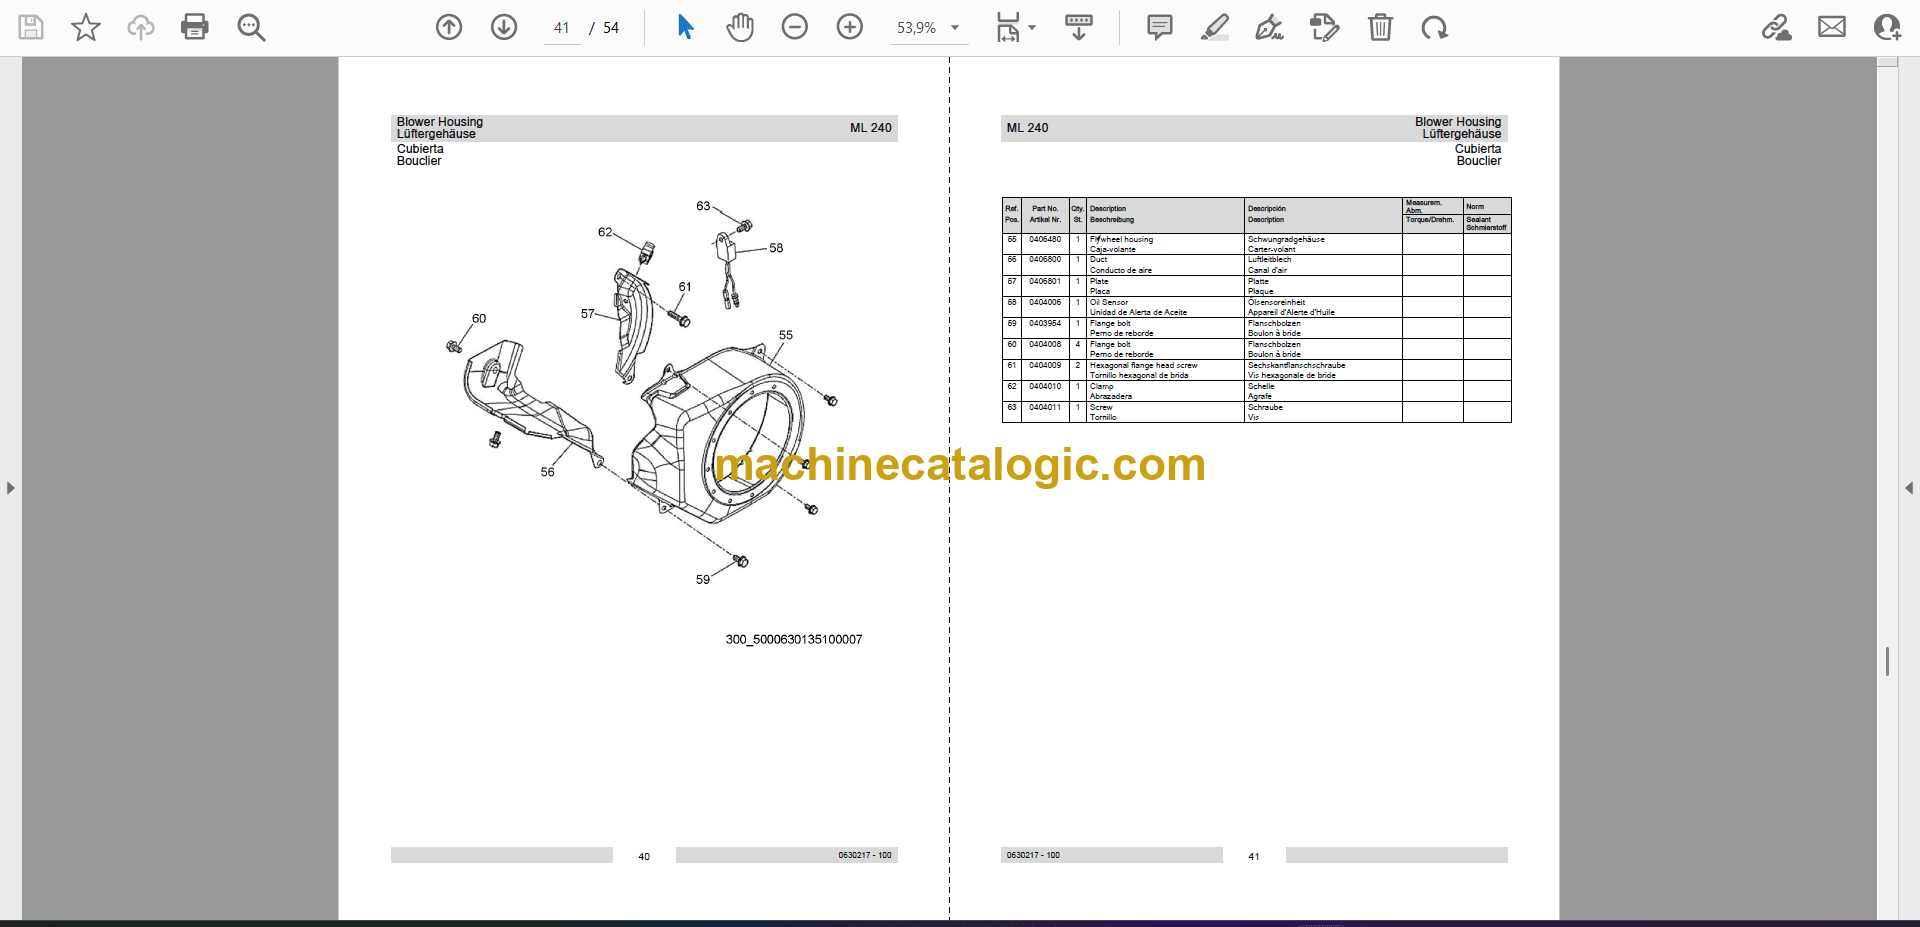Image resolution: width=1920 pixels, height=927 pixels.
Task: Zoom in with the plus button
Action: click(850, 27)
